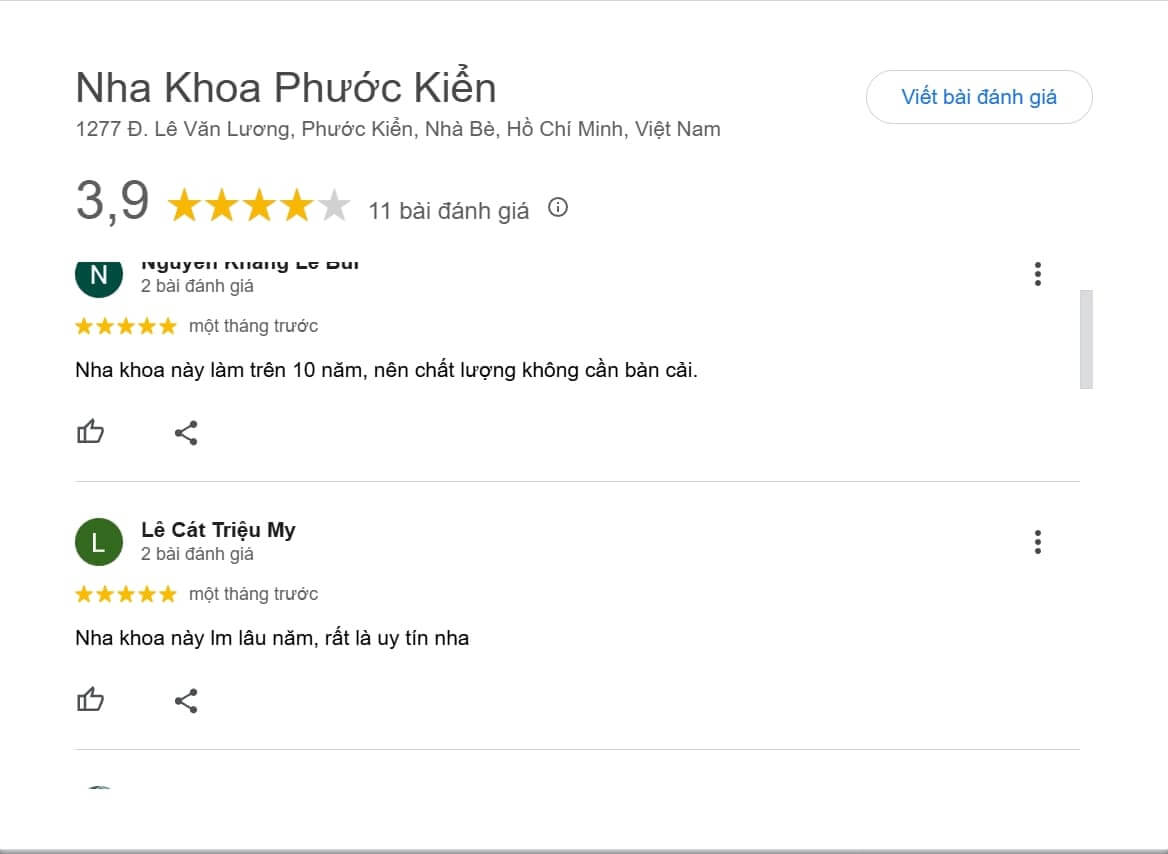Click the thumbs up icon on Nguyễn Khang's review
The width and height of the screenshot is (1168, 854).
click(91, 432)
